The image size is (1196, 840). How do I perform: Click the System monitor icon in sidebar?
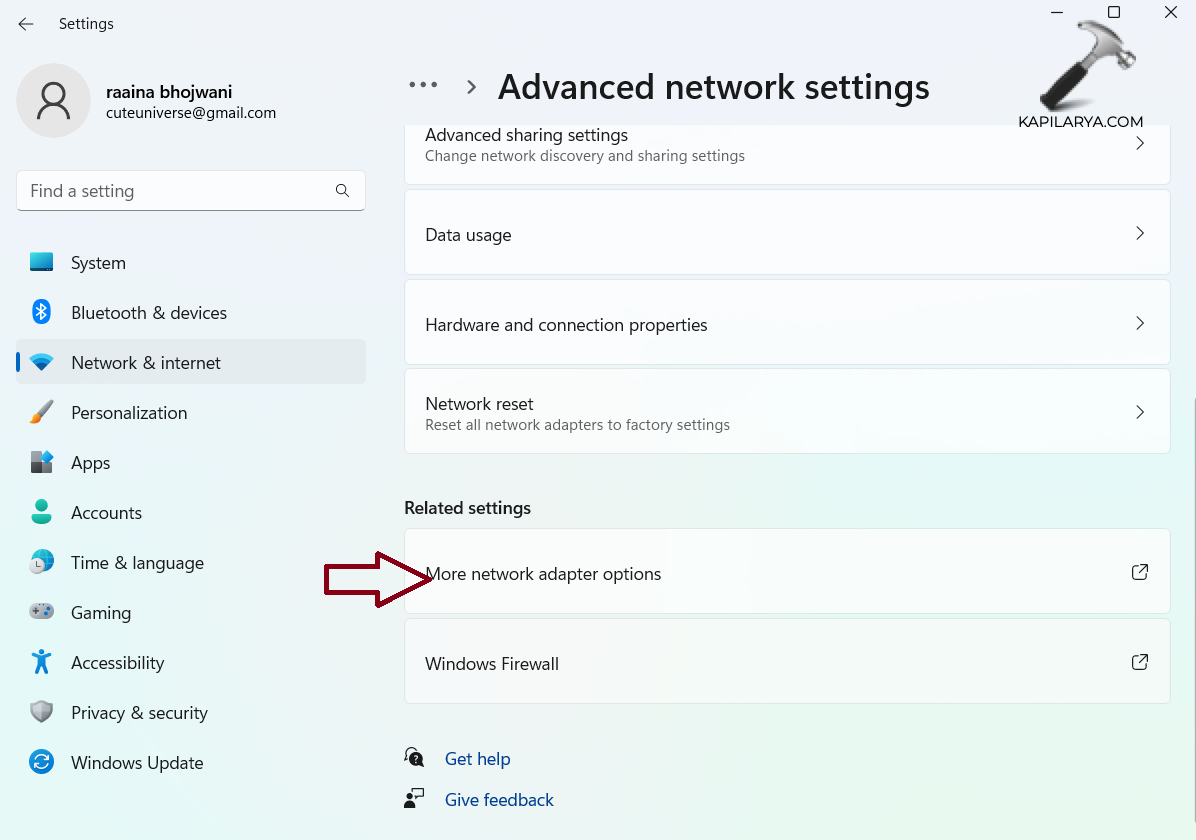[41, 262]
